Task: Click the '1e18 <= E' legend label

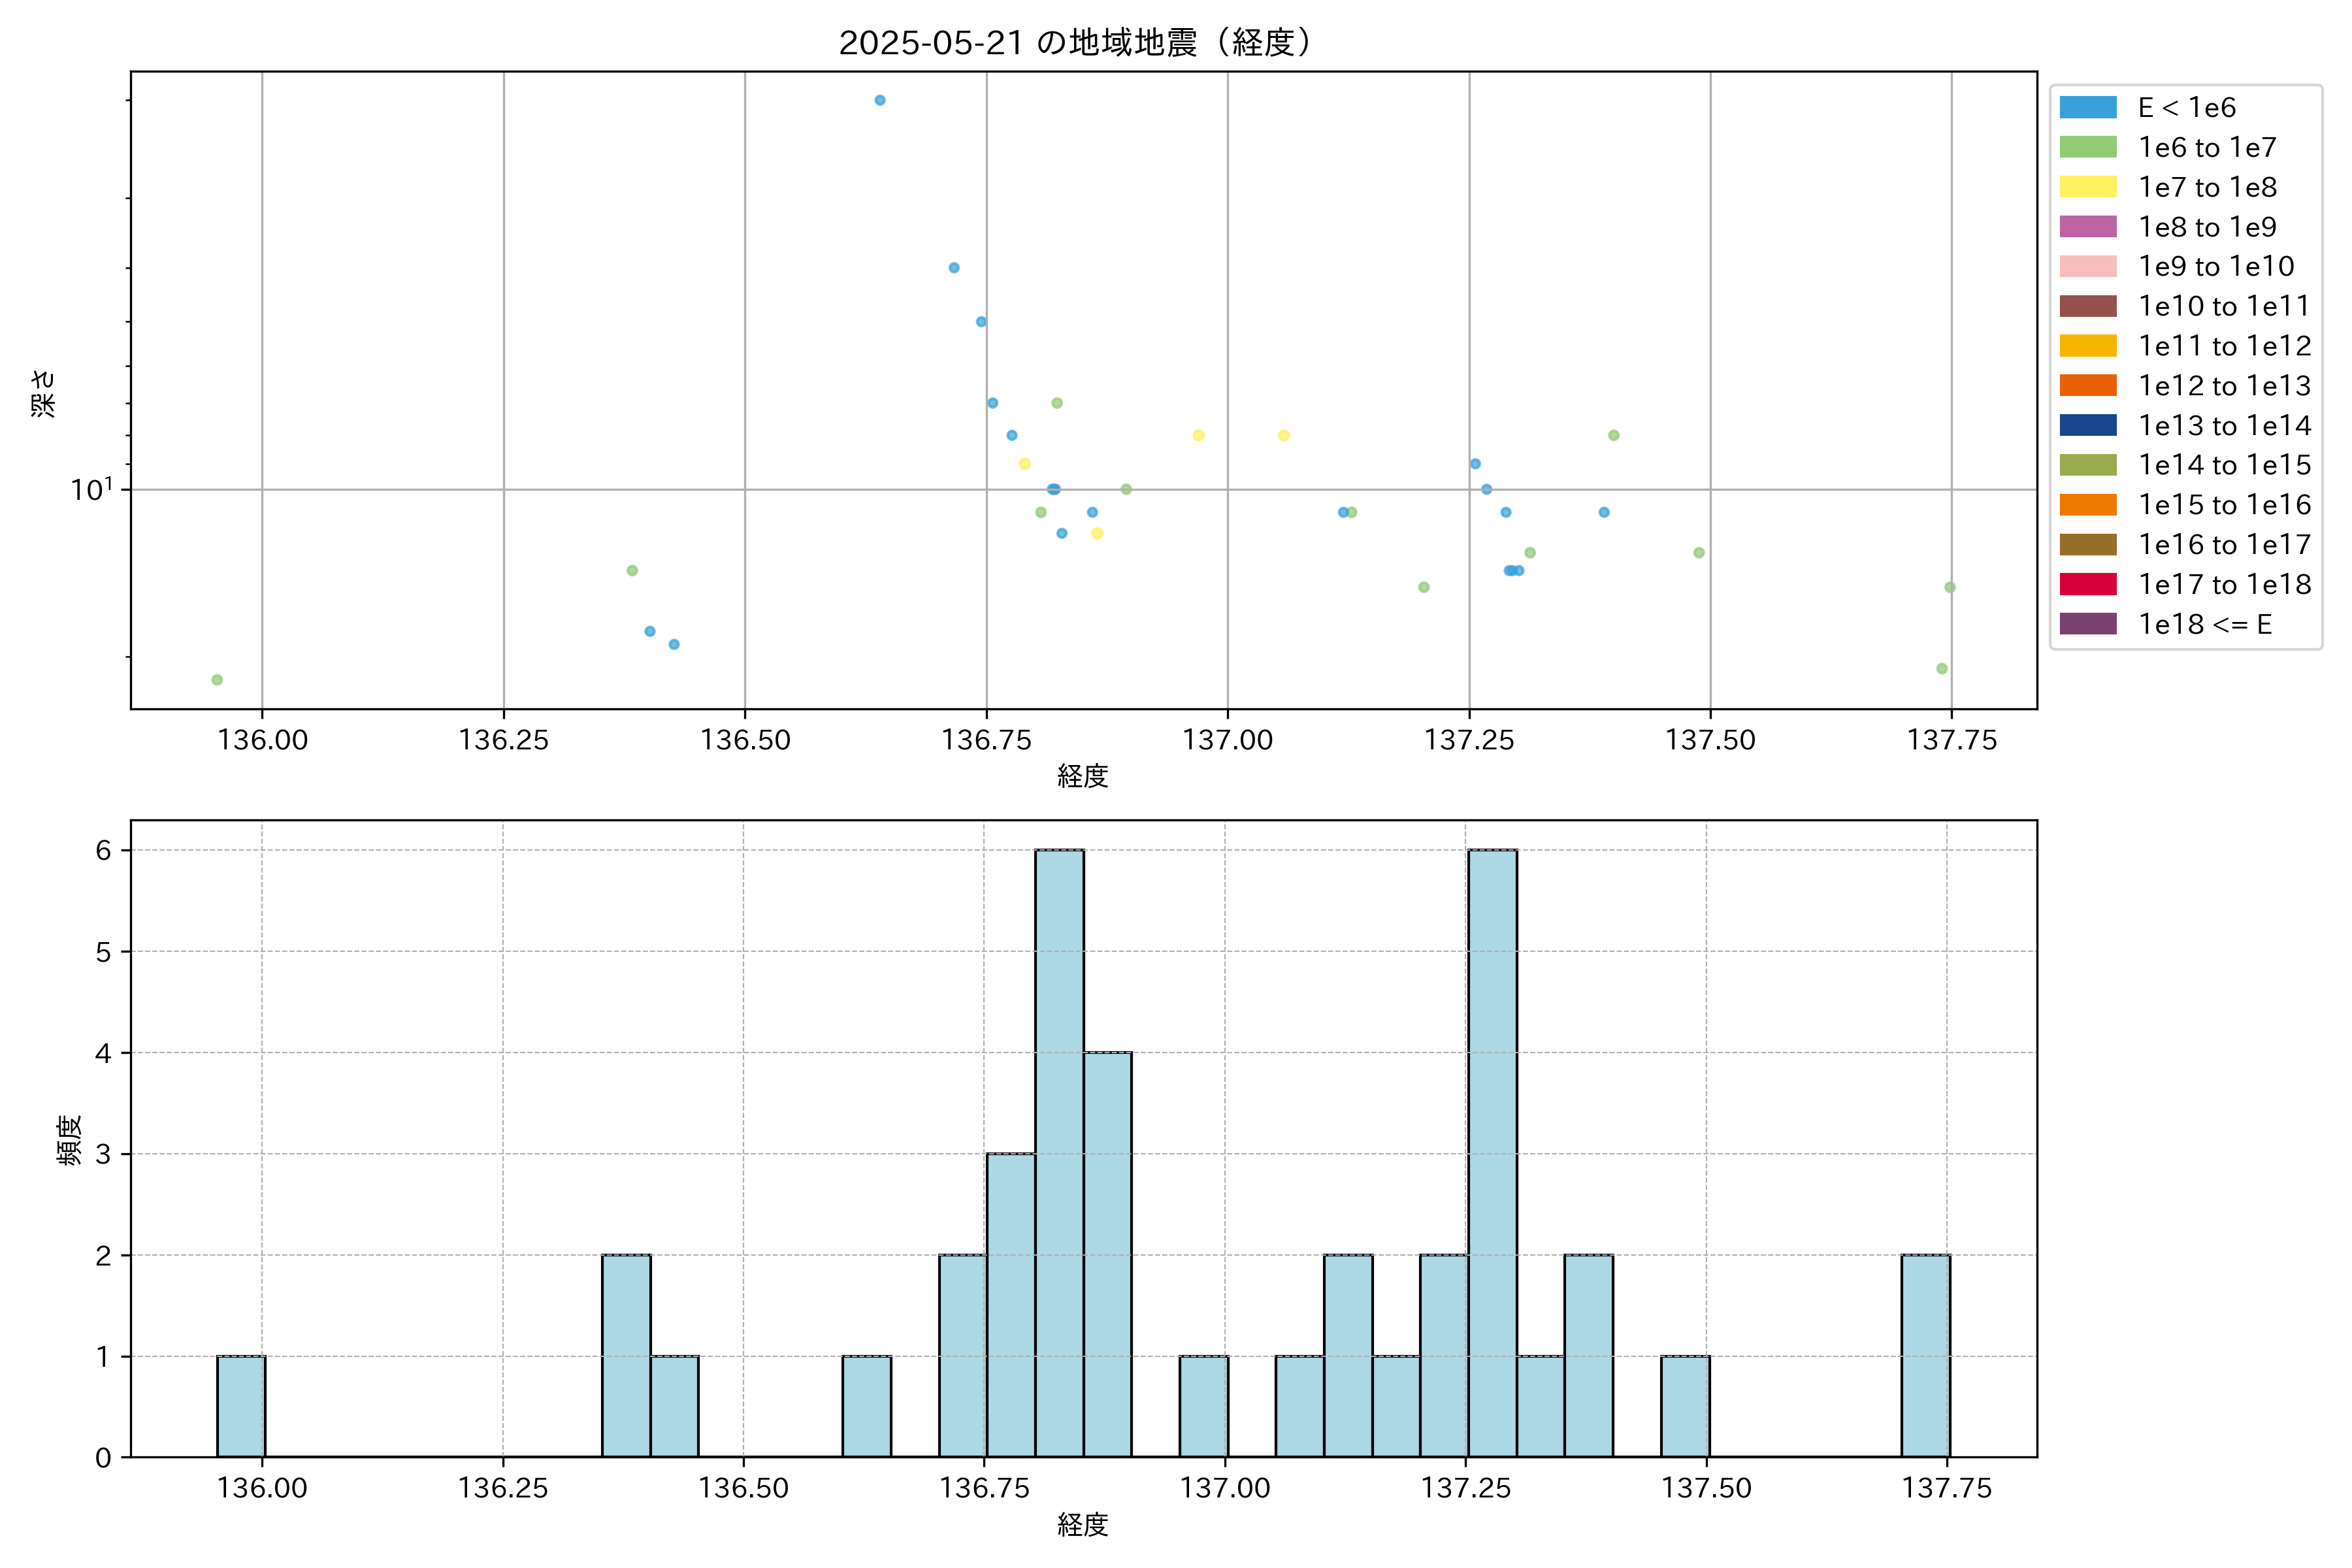Action: pyautogui.click(x=2205, y=624)
